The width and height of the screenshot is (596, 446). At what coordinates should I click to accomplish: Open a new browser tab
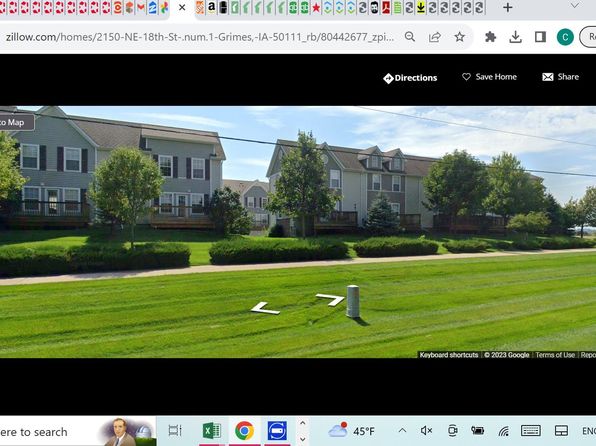pos(507,7)
